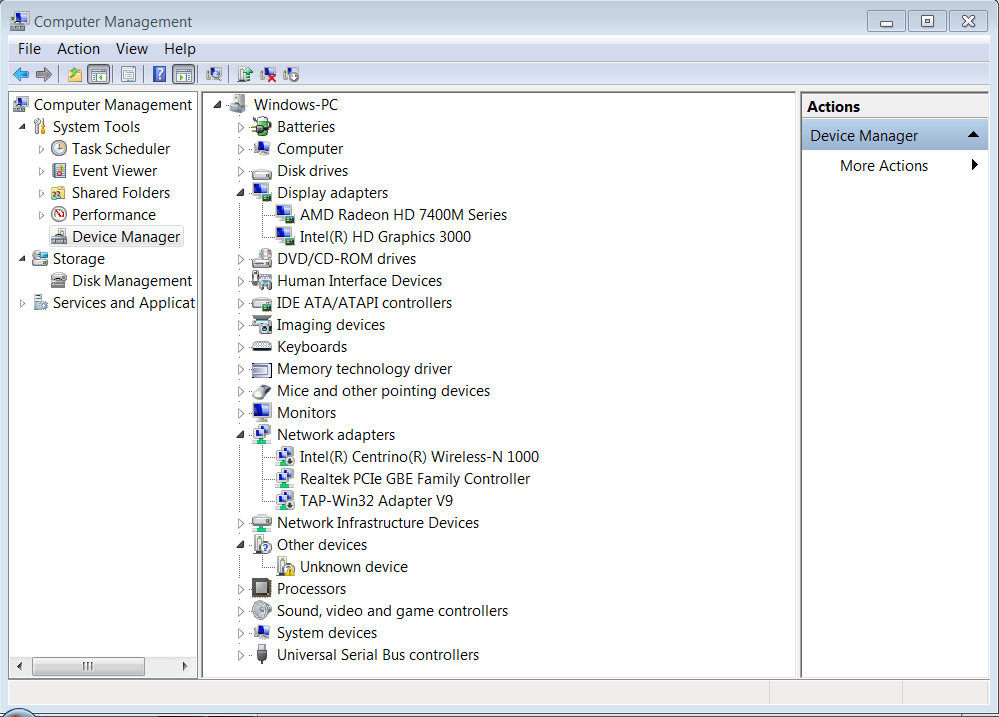This screenshot has height=717, width=999.
Task: Open the Action menu
Action: click(78, 49)
